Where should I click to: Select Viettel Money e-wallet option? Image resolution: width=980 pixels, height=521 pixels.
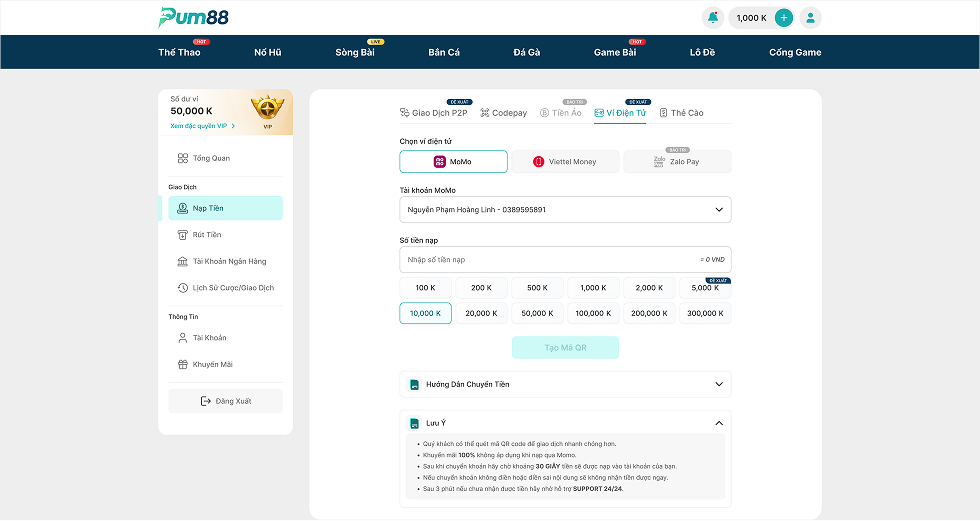(x=566, y=162)
